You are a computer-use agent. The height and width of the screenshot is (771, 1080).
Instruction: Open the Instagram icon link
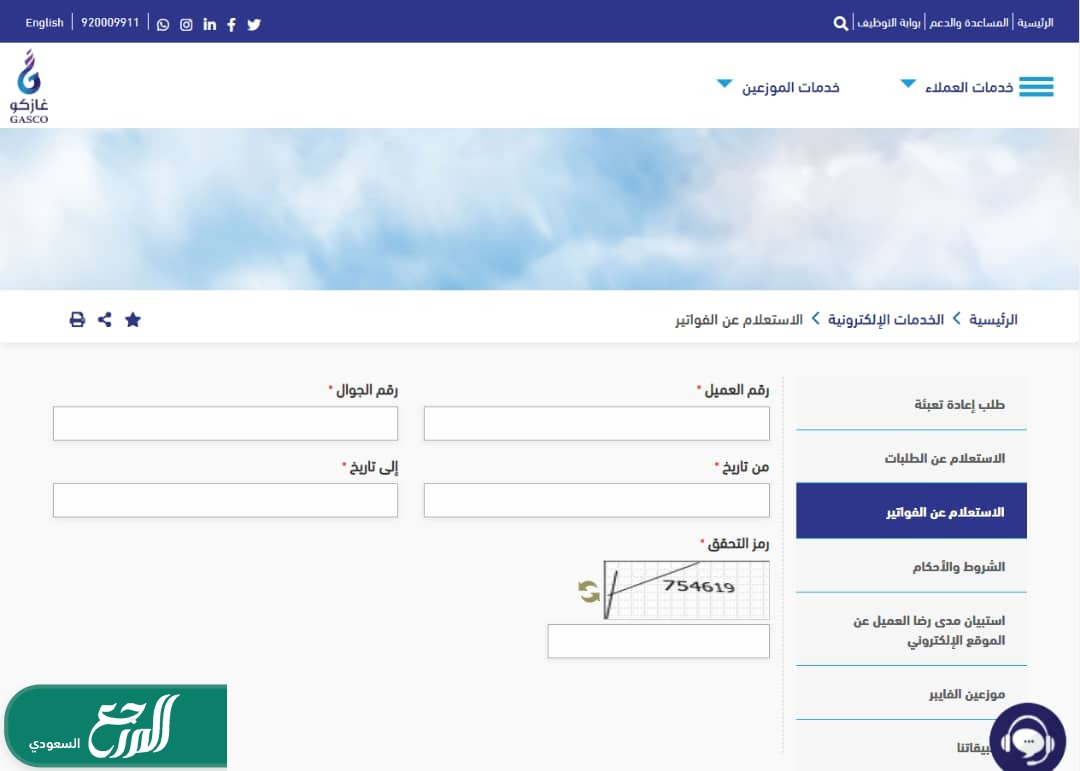pyautogui.click(x=186, y=24)
